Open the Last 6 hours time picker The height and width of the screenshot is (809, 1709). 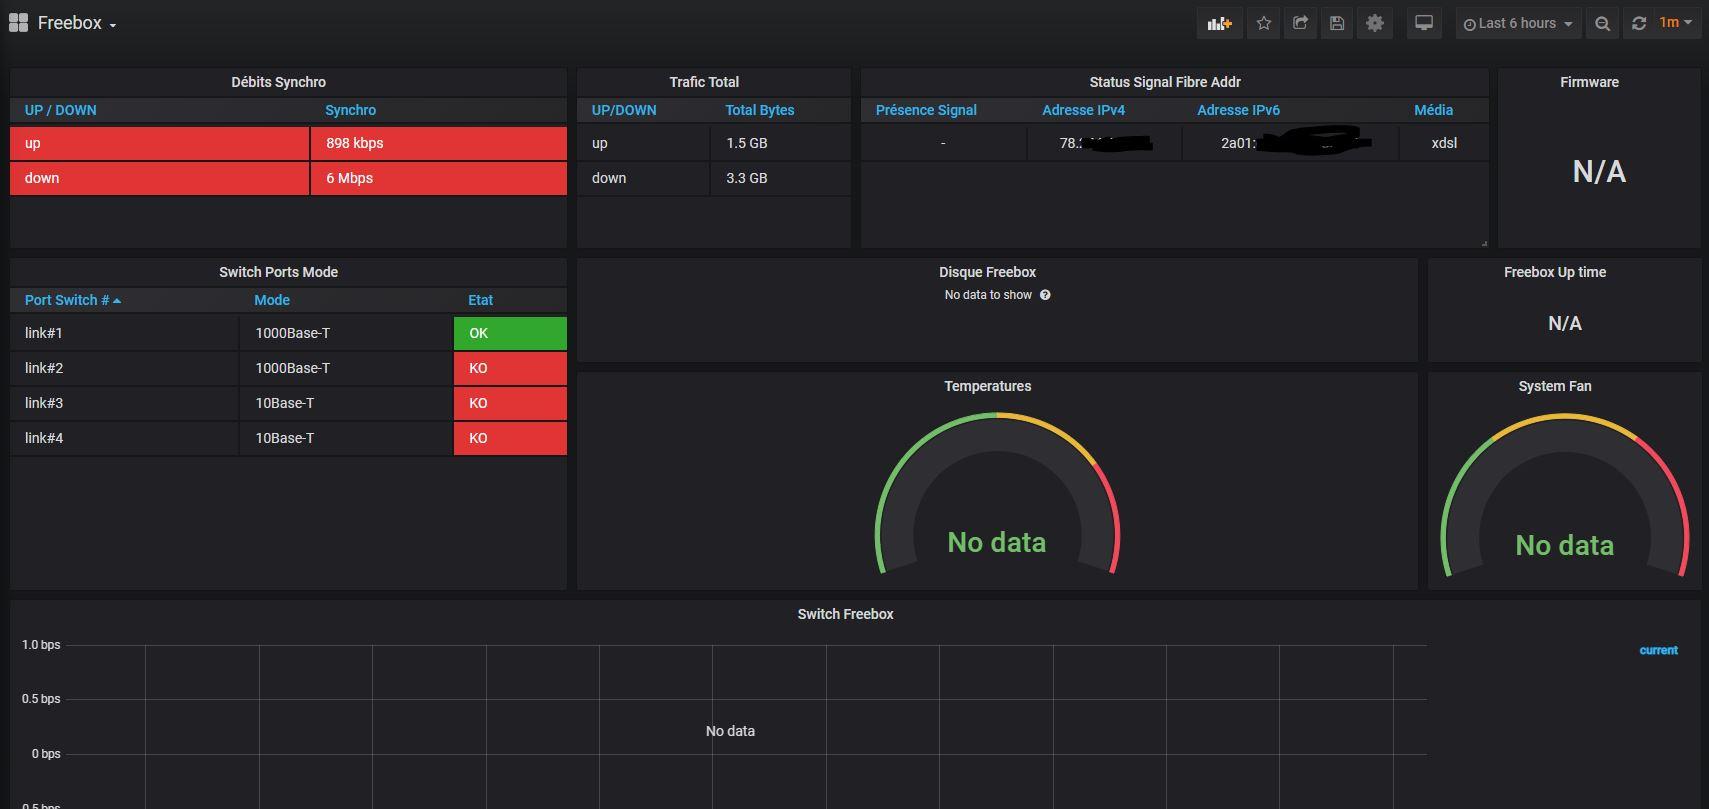point(1517,23)
